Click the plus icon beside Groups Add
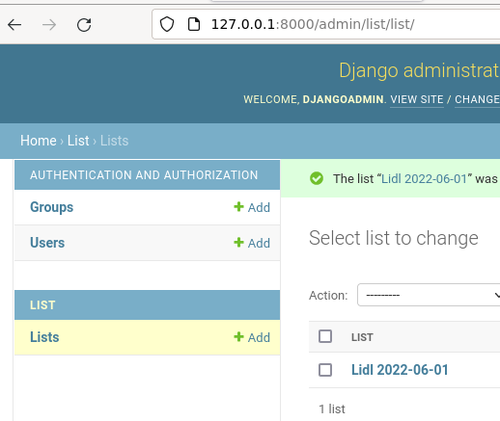Viewport: 500px width, 421px height. point(239,207)
